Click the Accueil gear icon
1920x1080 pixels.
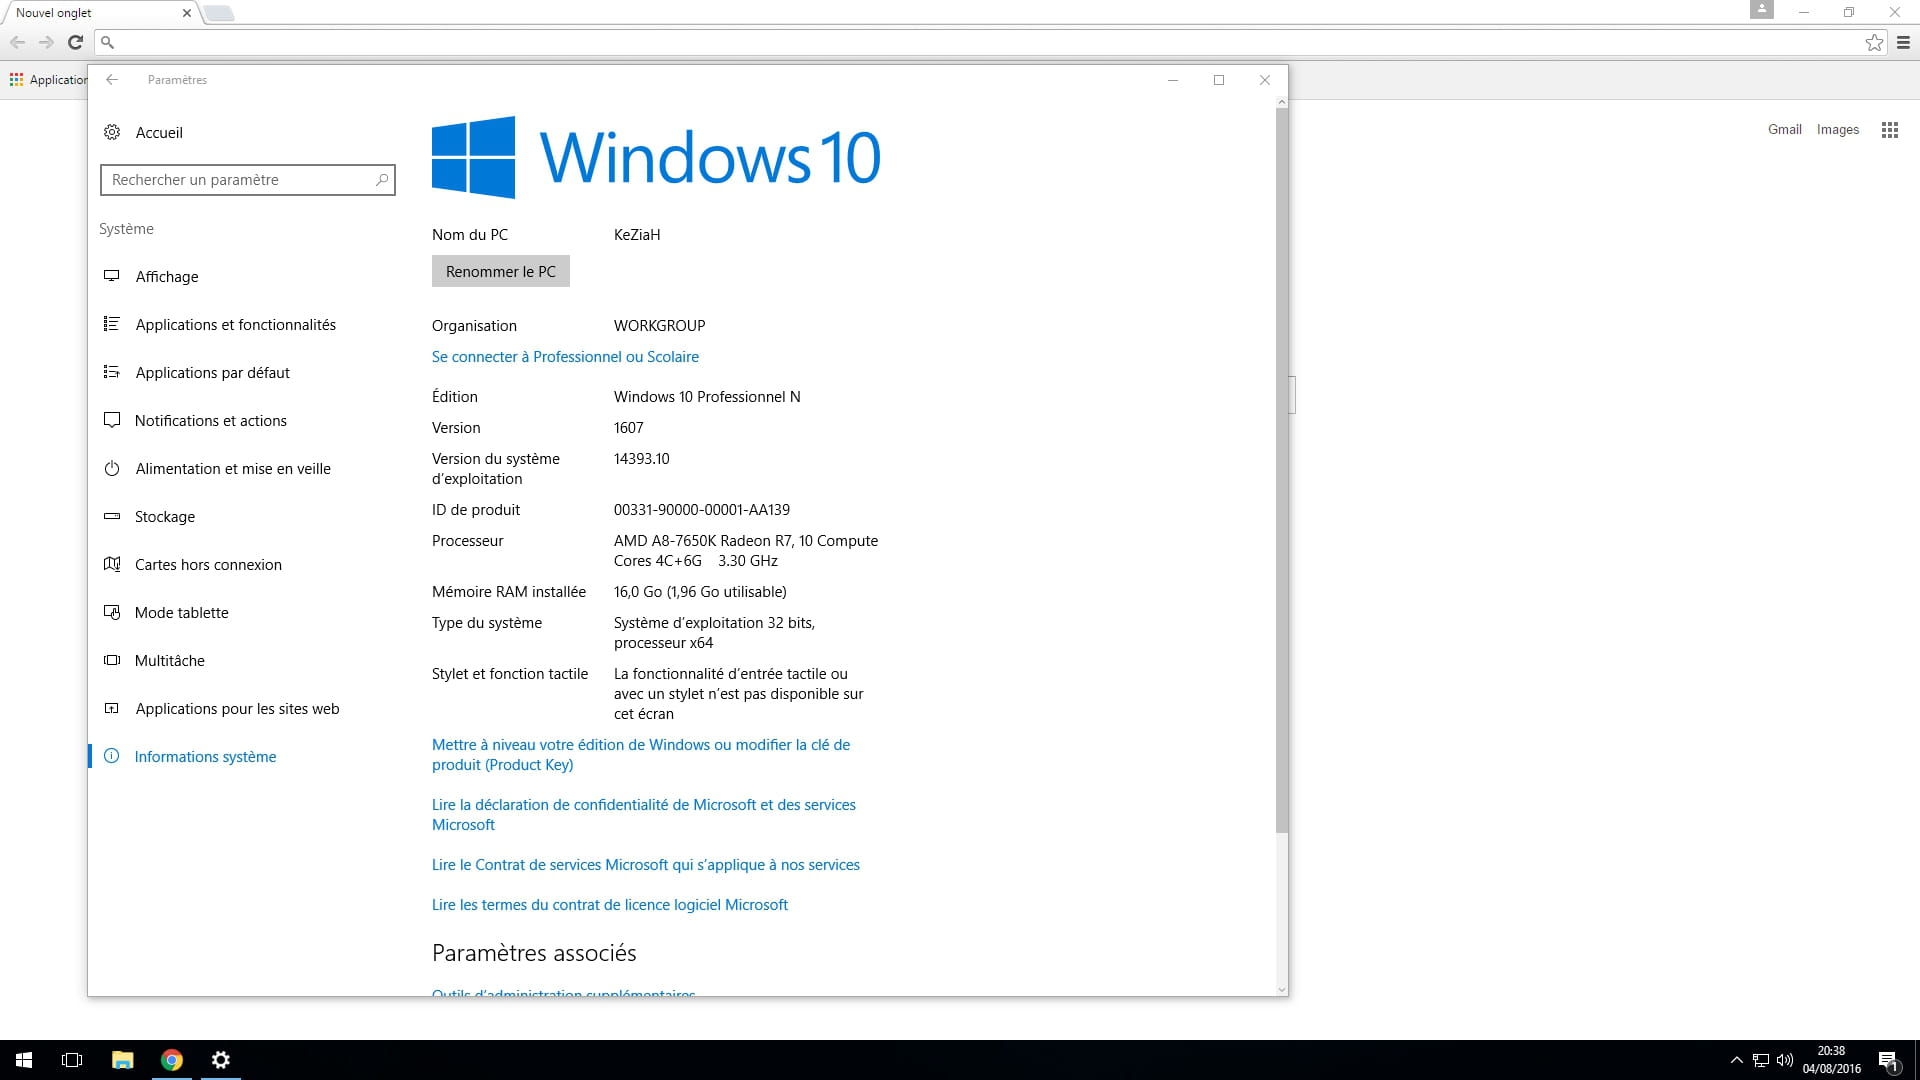point(112,133)
